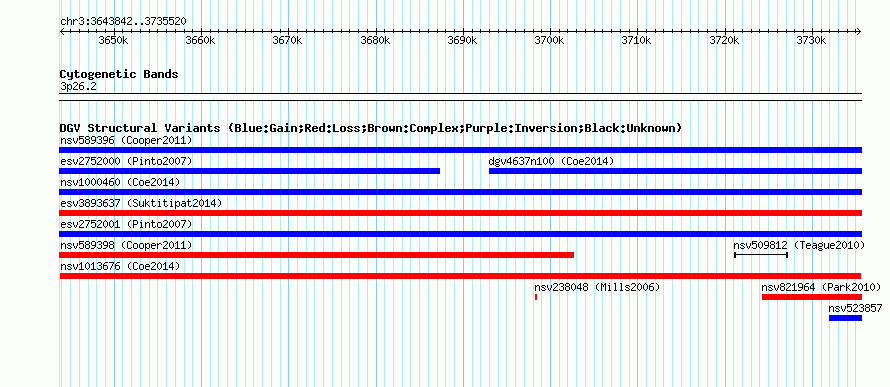Screen dimensions: 890x387
Task: Select the esv2752001 (Pinto2007) blue bar
Action: (x=460, y=234)
